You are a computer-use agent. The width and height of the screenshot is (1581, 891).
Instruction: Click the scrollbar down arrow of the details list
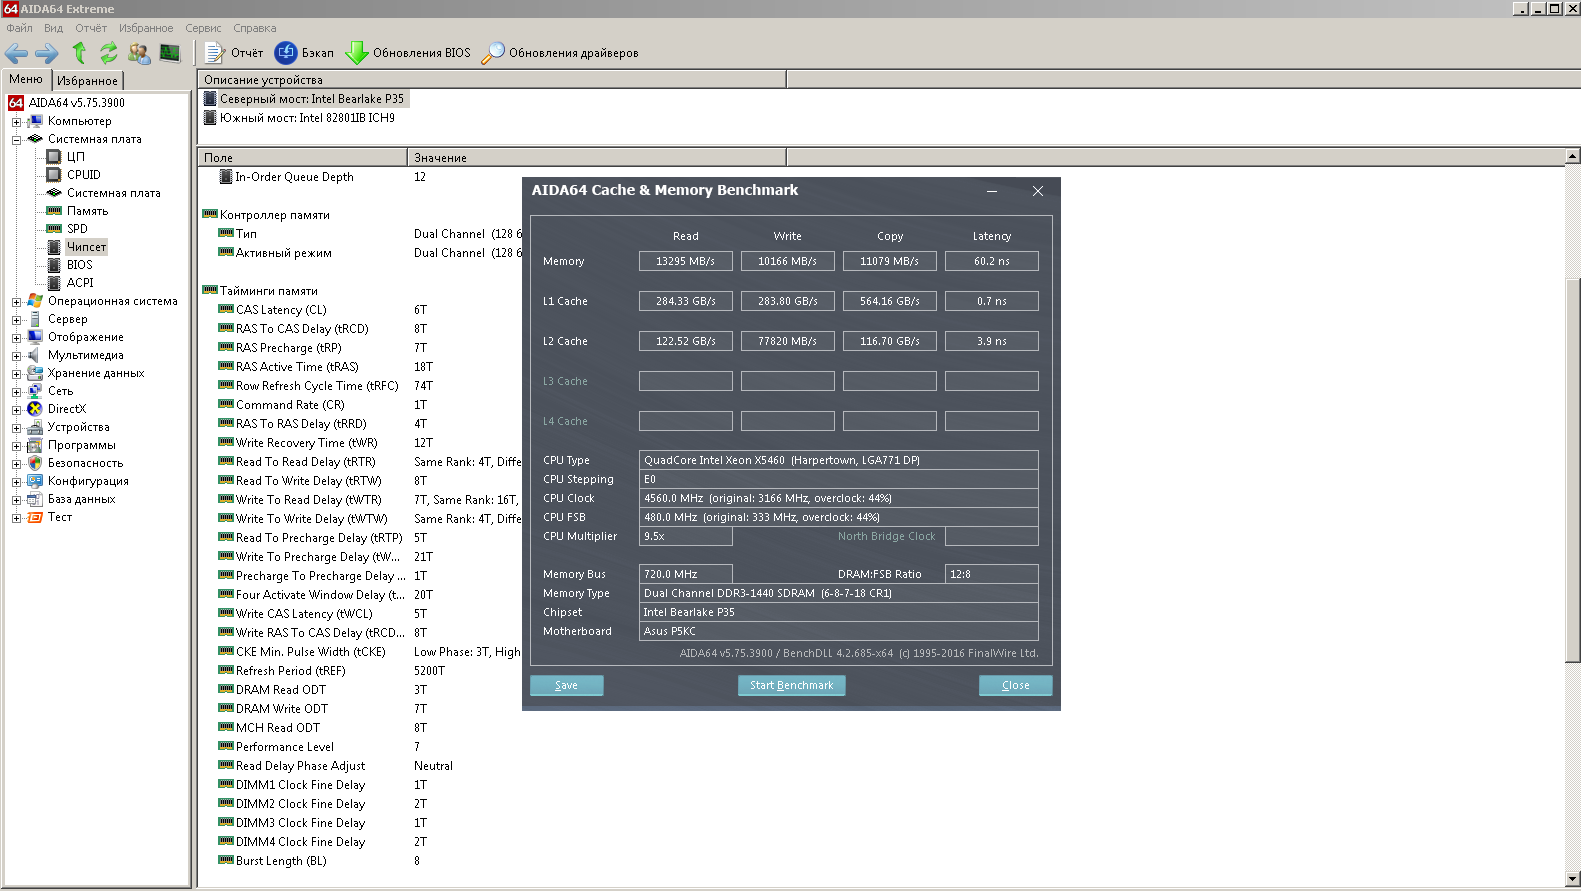point(1573,879)
